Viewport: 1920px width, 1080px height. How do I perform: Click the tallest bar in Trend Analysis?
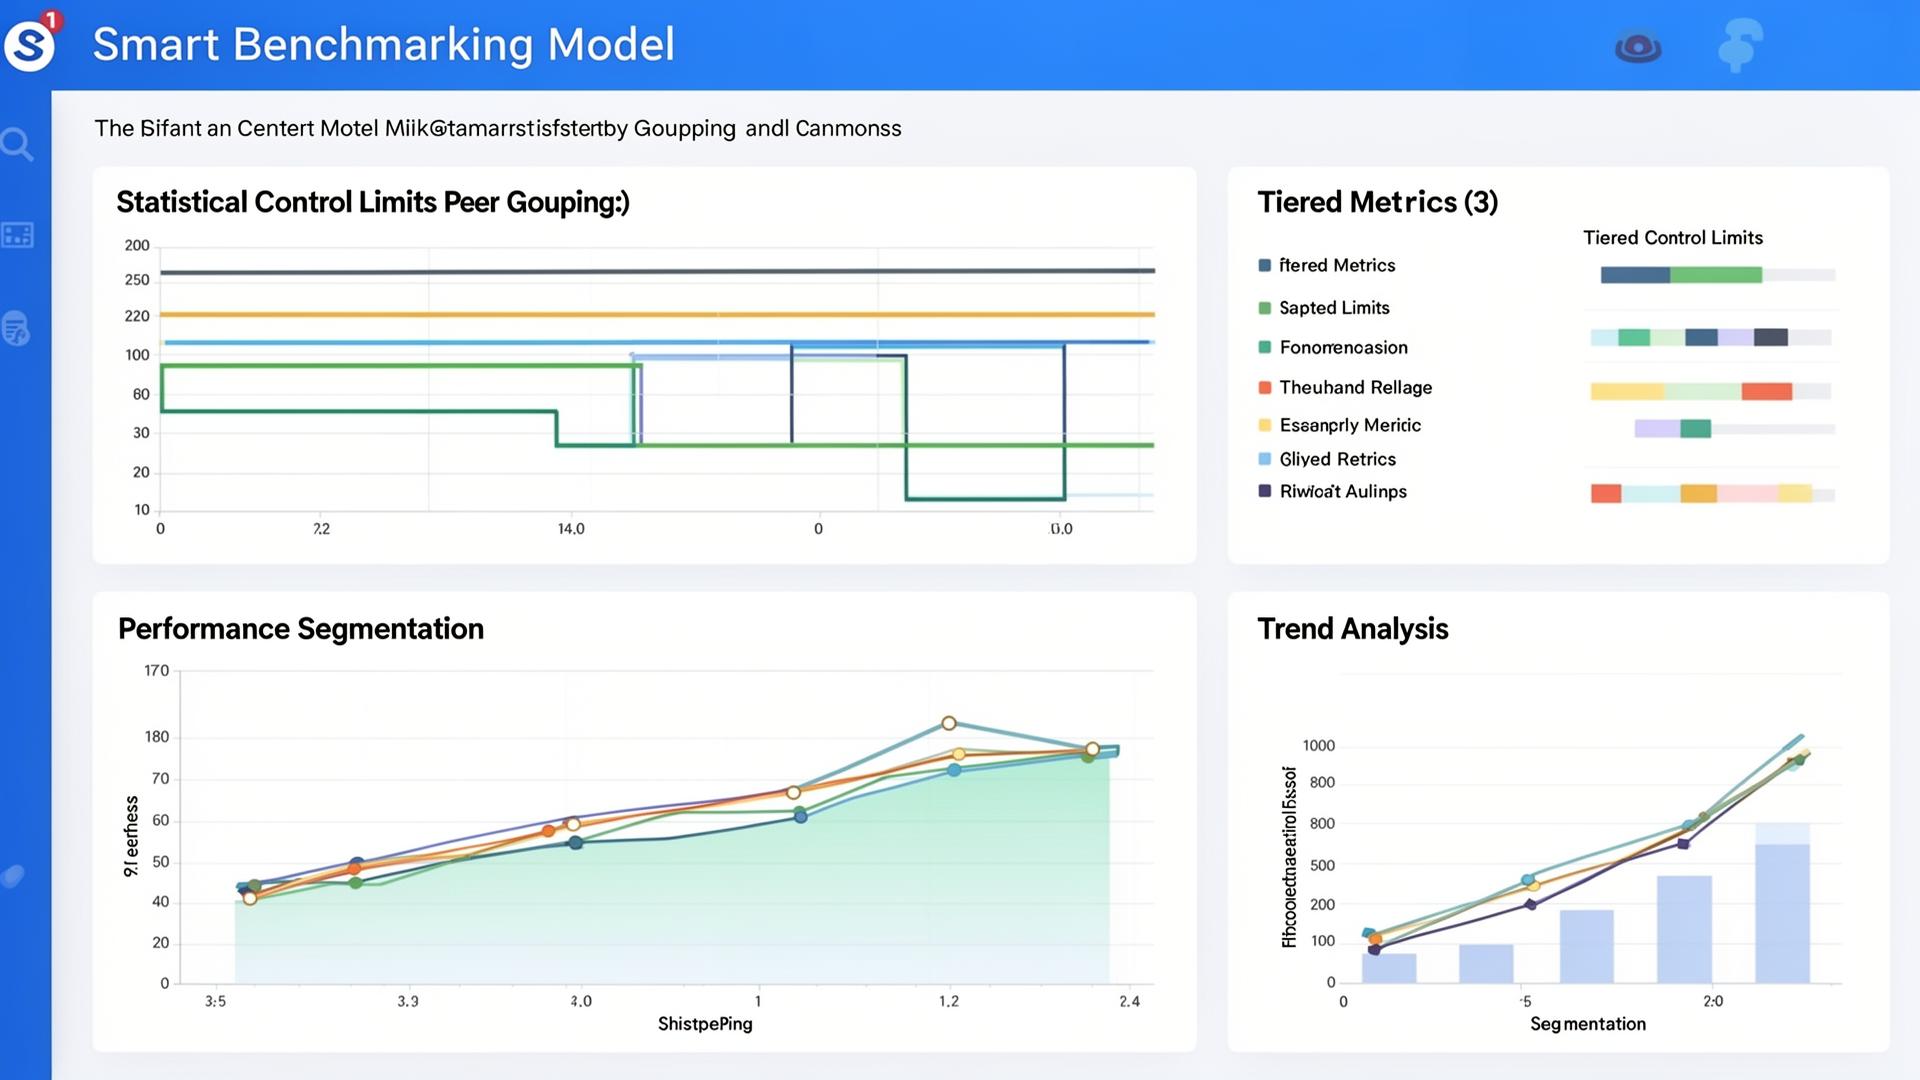tap(1782, 903)
